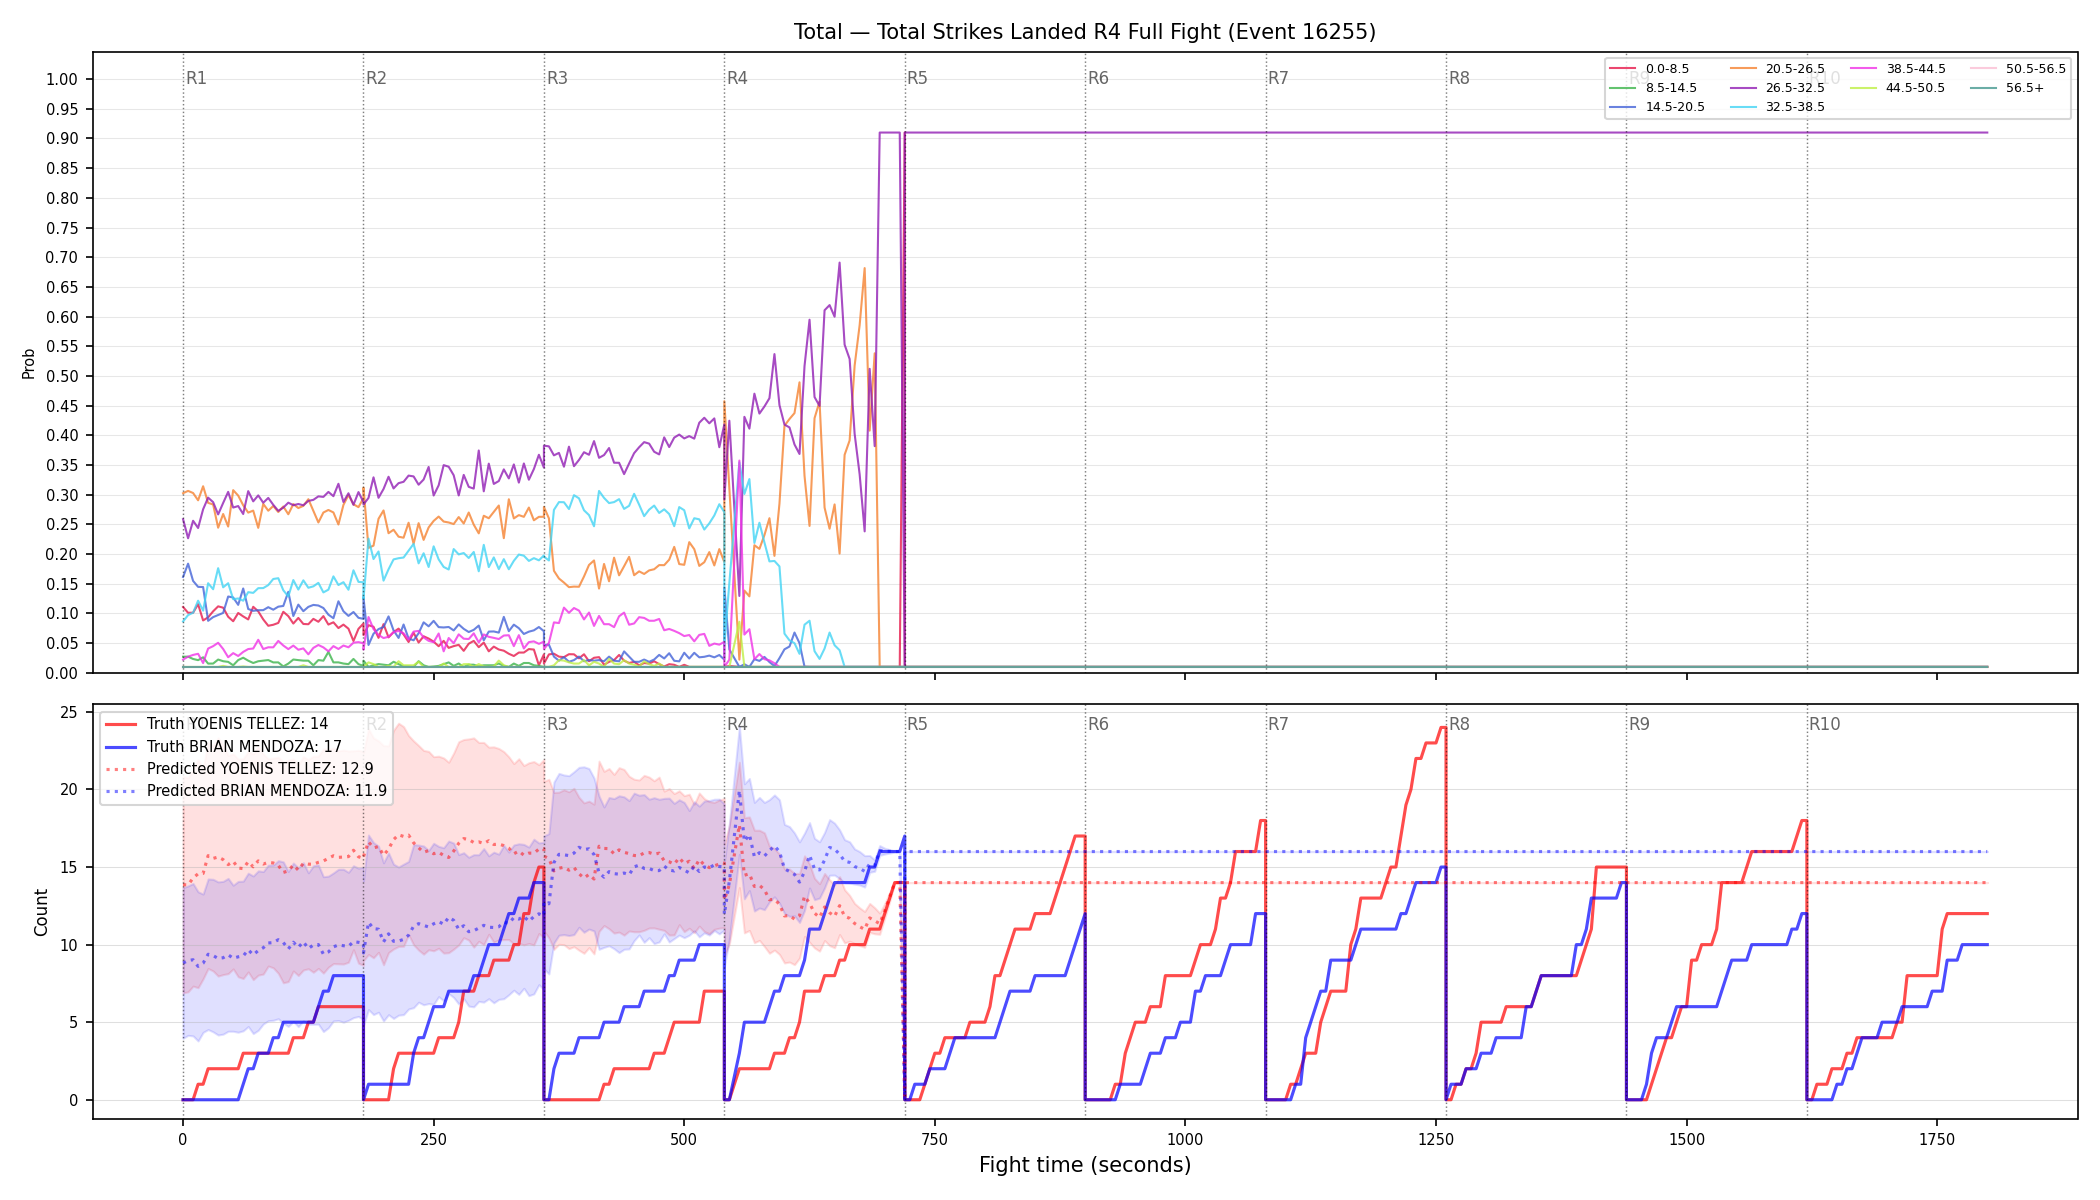
Task: Click the 14.5-20.5 legend entry
Action: [x=1657, y=107]
